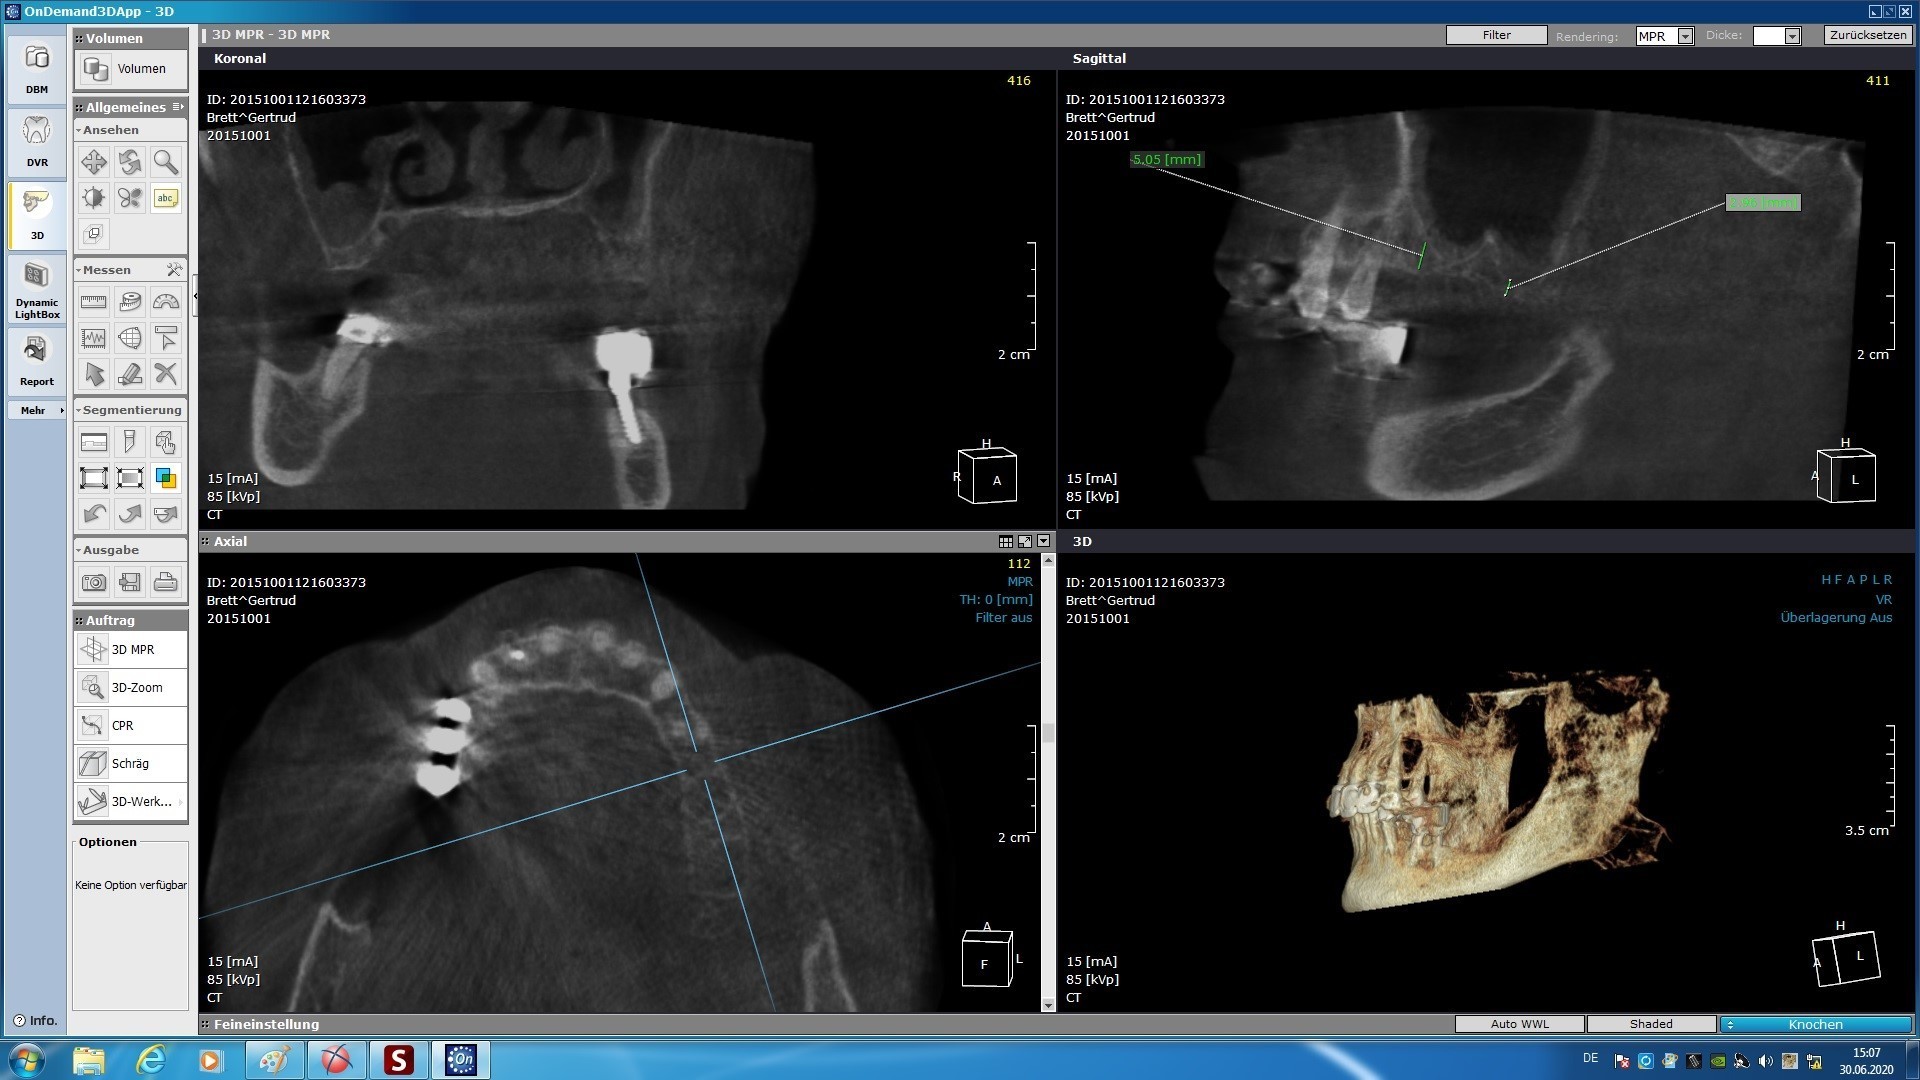Open Internet Explorer from the taskbar
This screenshot has width=1920, height=1080.
click(x=151, y=1060)
